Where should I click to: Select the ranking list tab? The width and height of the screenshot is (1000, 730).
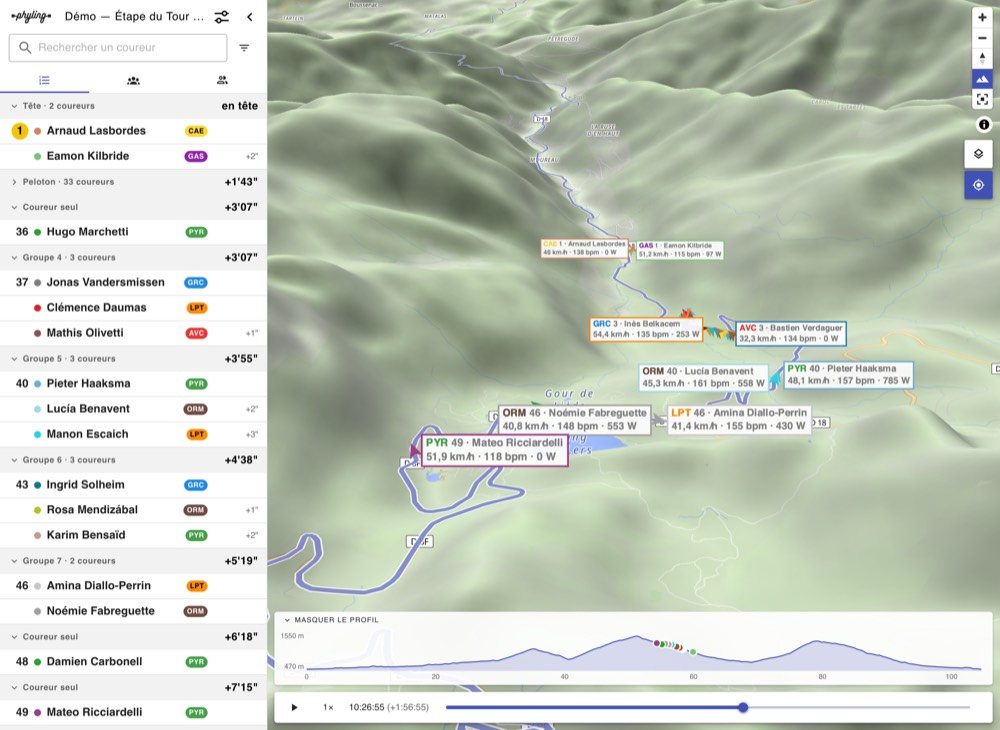[x=44, y=80]
